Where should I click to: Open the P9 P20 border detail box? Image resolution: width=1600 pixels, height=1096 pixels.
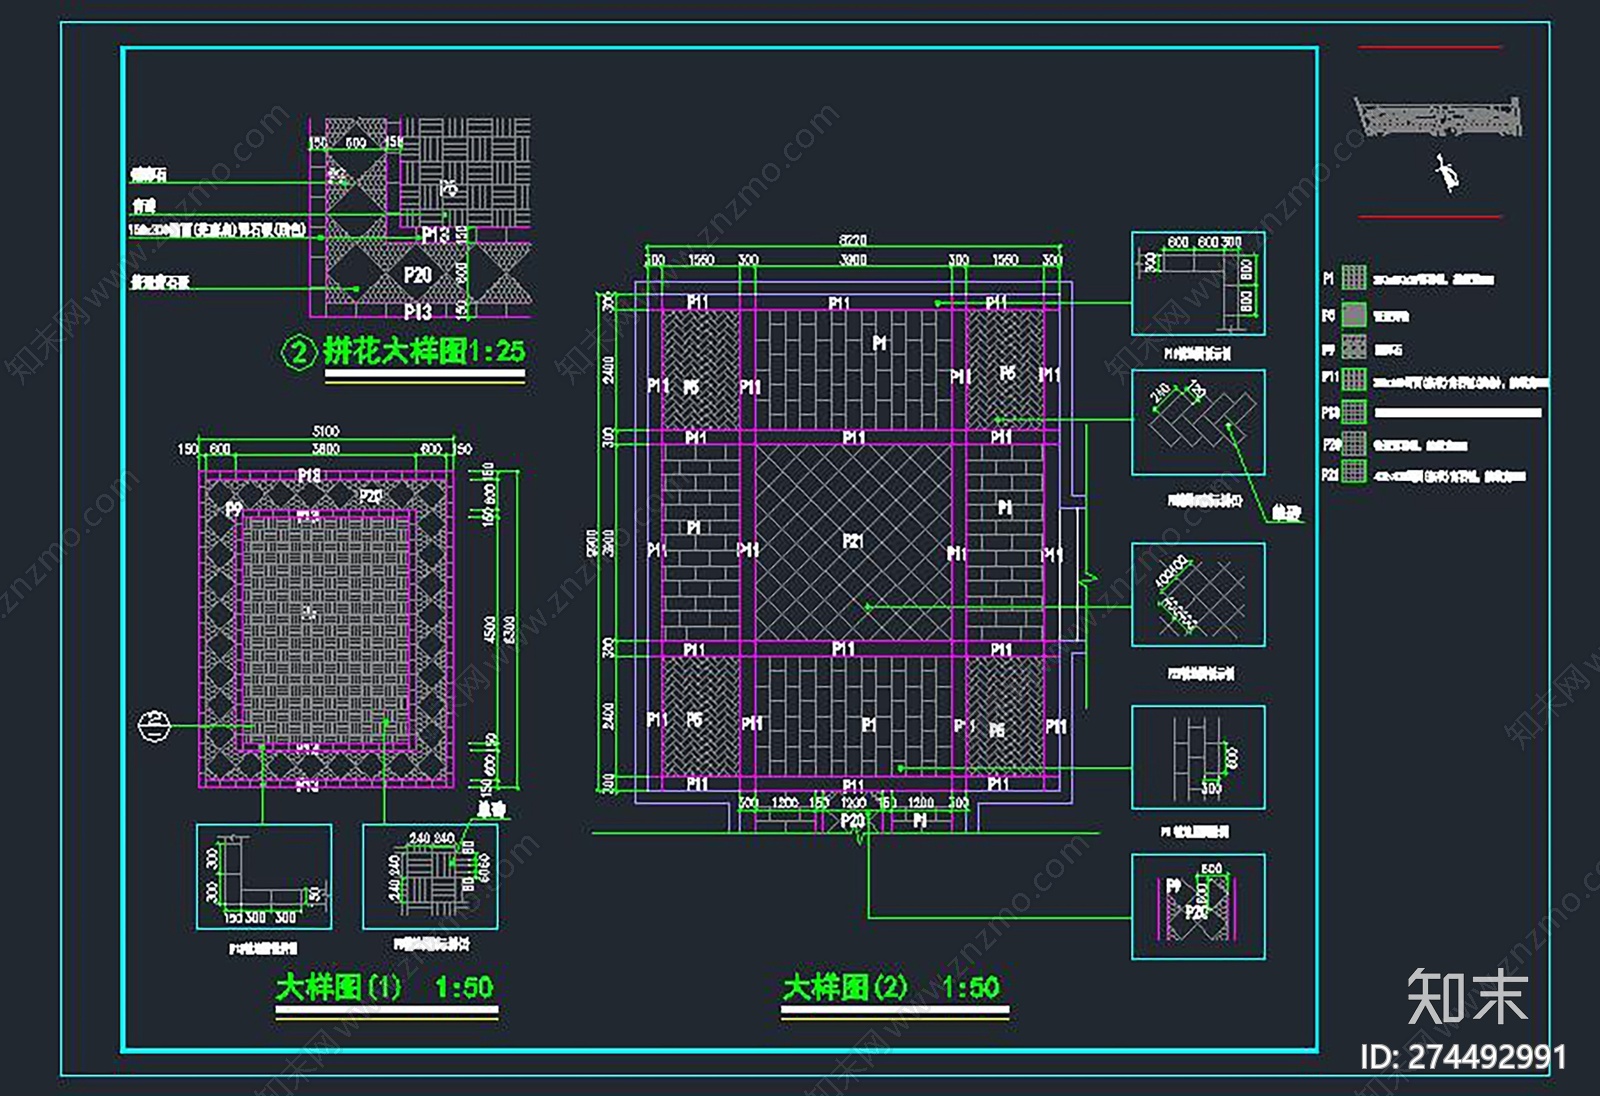(x=1198, y=907)
